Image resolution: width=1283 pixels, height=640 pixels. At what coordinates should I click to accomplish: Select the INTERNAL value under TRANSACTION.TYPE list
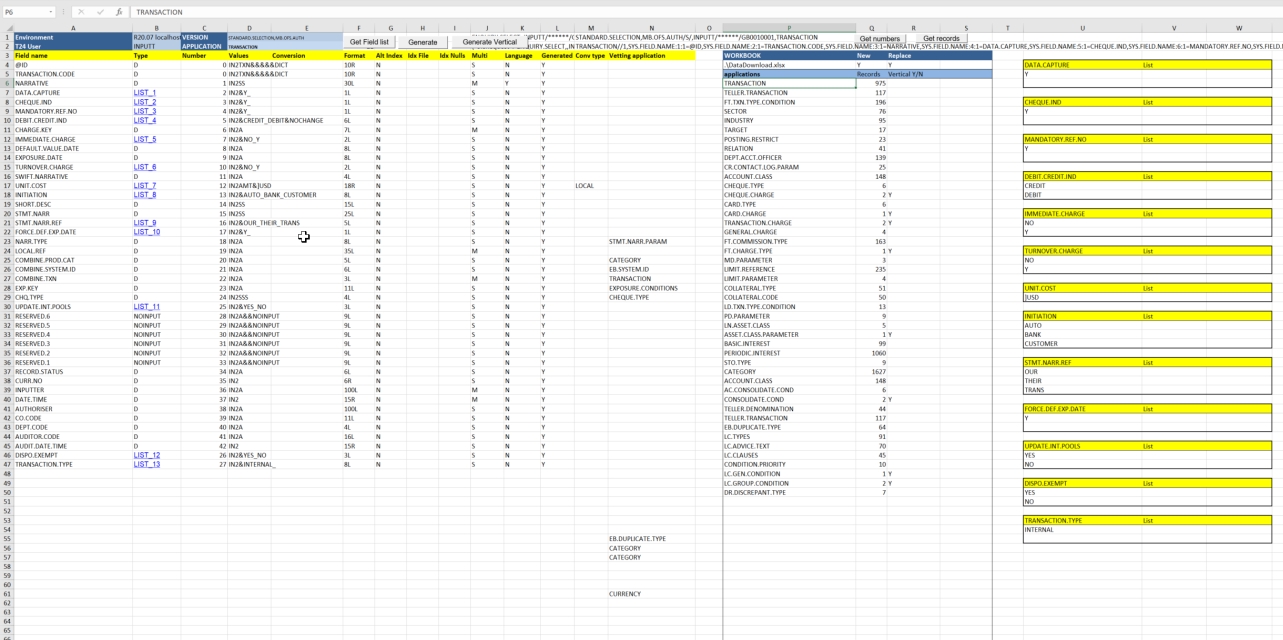pos(1082,530)
